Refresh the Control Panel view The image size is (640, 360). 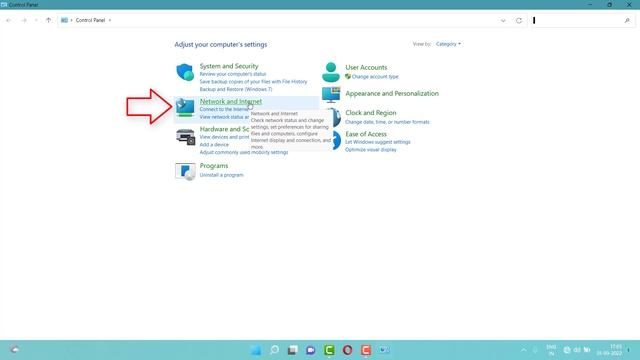(519, 20)
